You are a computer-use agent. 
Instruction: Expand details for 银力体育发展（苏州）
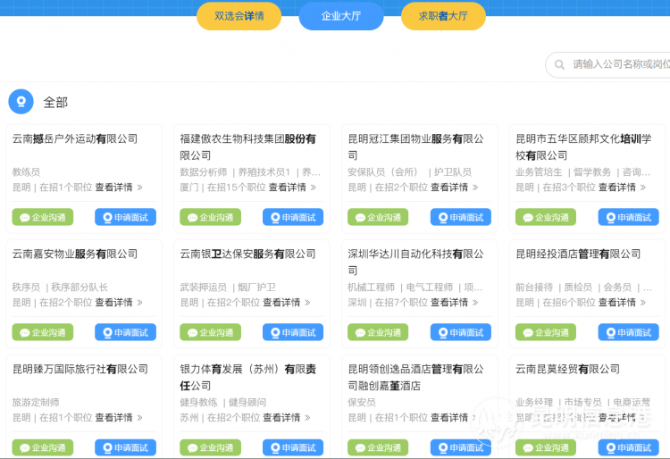point(286,418)
